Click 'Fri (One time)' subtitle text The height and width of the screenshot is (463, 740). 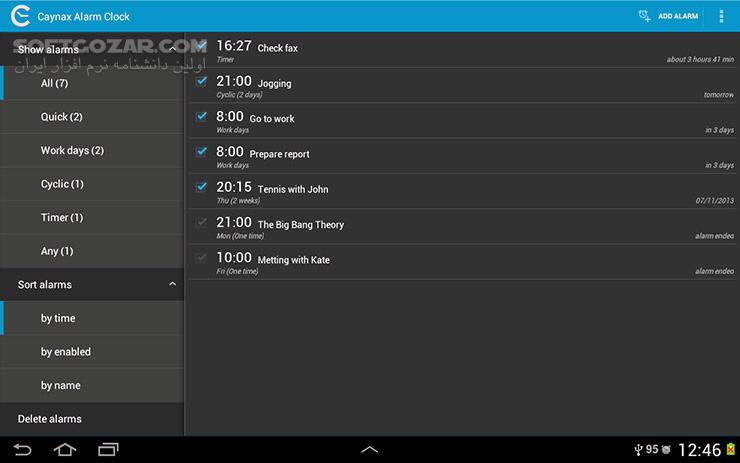237,271
